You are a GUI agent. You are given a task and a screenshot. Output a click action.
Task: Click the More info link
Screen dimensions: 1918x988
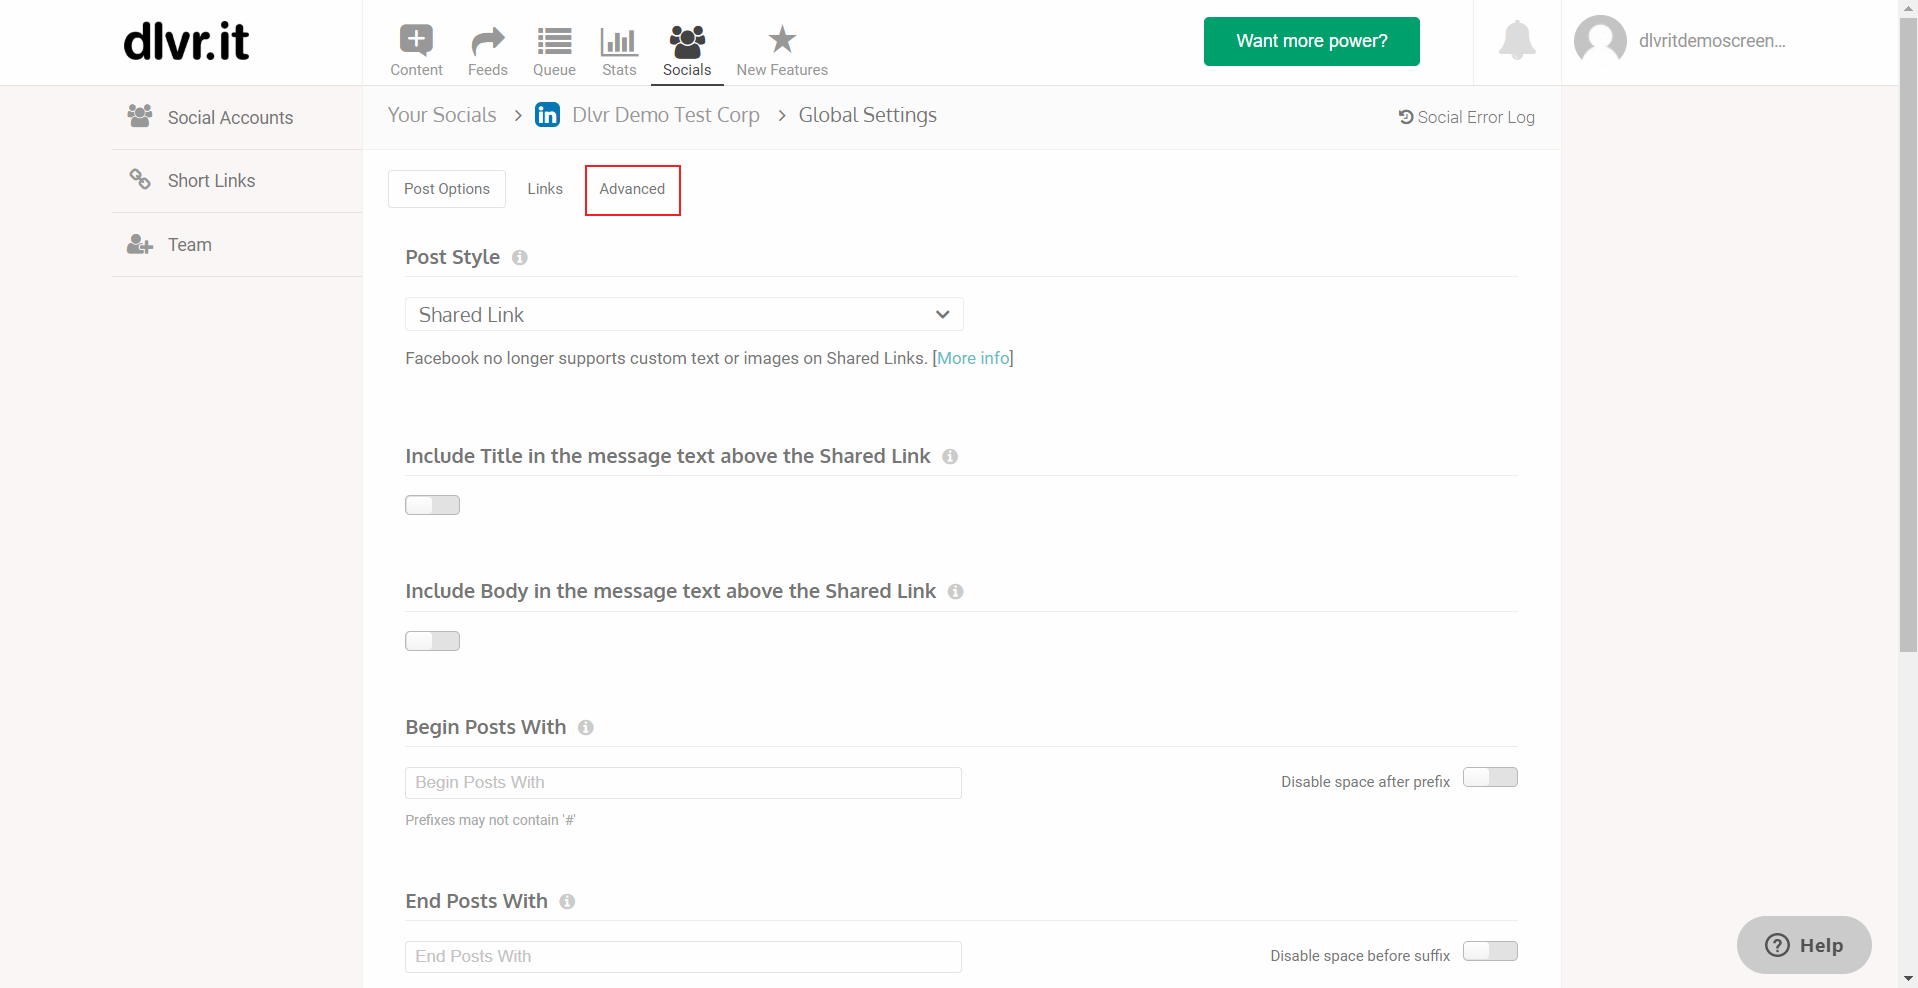tap(973, 358)
